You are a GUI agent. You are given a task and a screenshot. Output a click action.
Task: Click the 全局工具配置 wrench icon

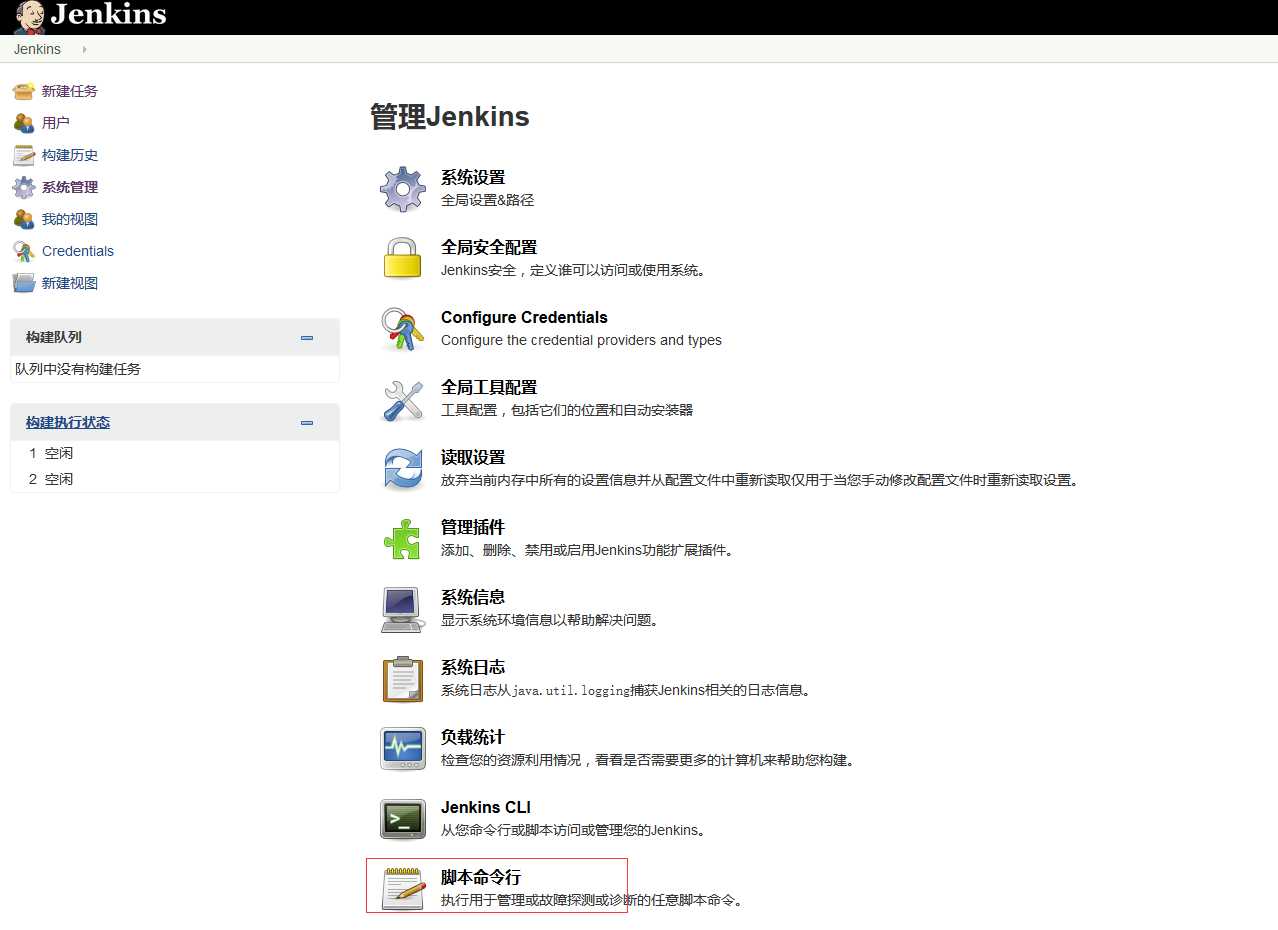[x=403, y=399]
